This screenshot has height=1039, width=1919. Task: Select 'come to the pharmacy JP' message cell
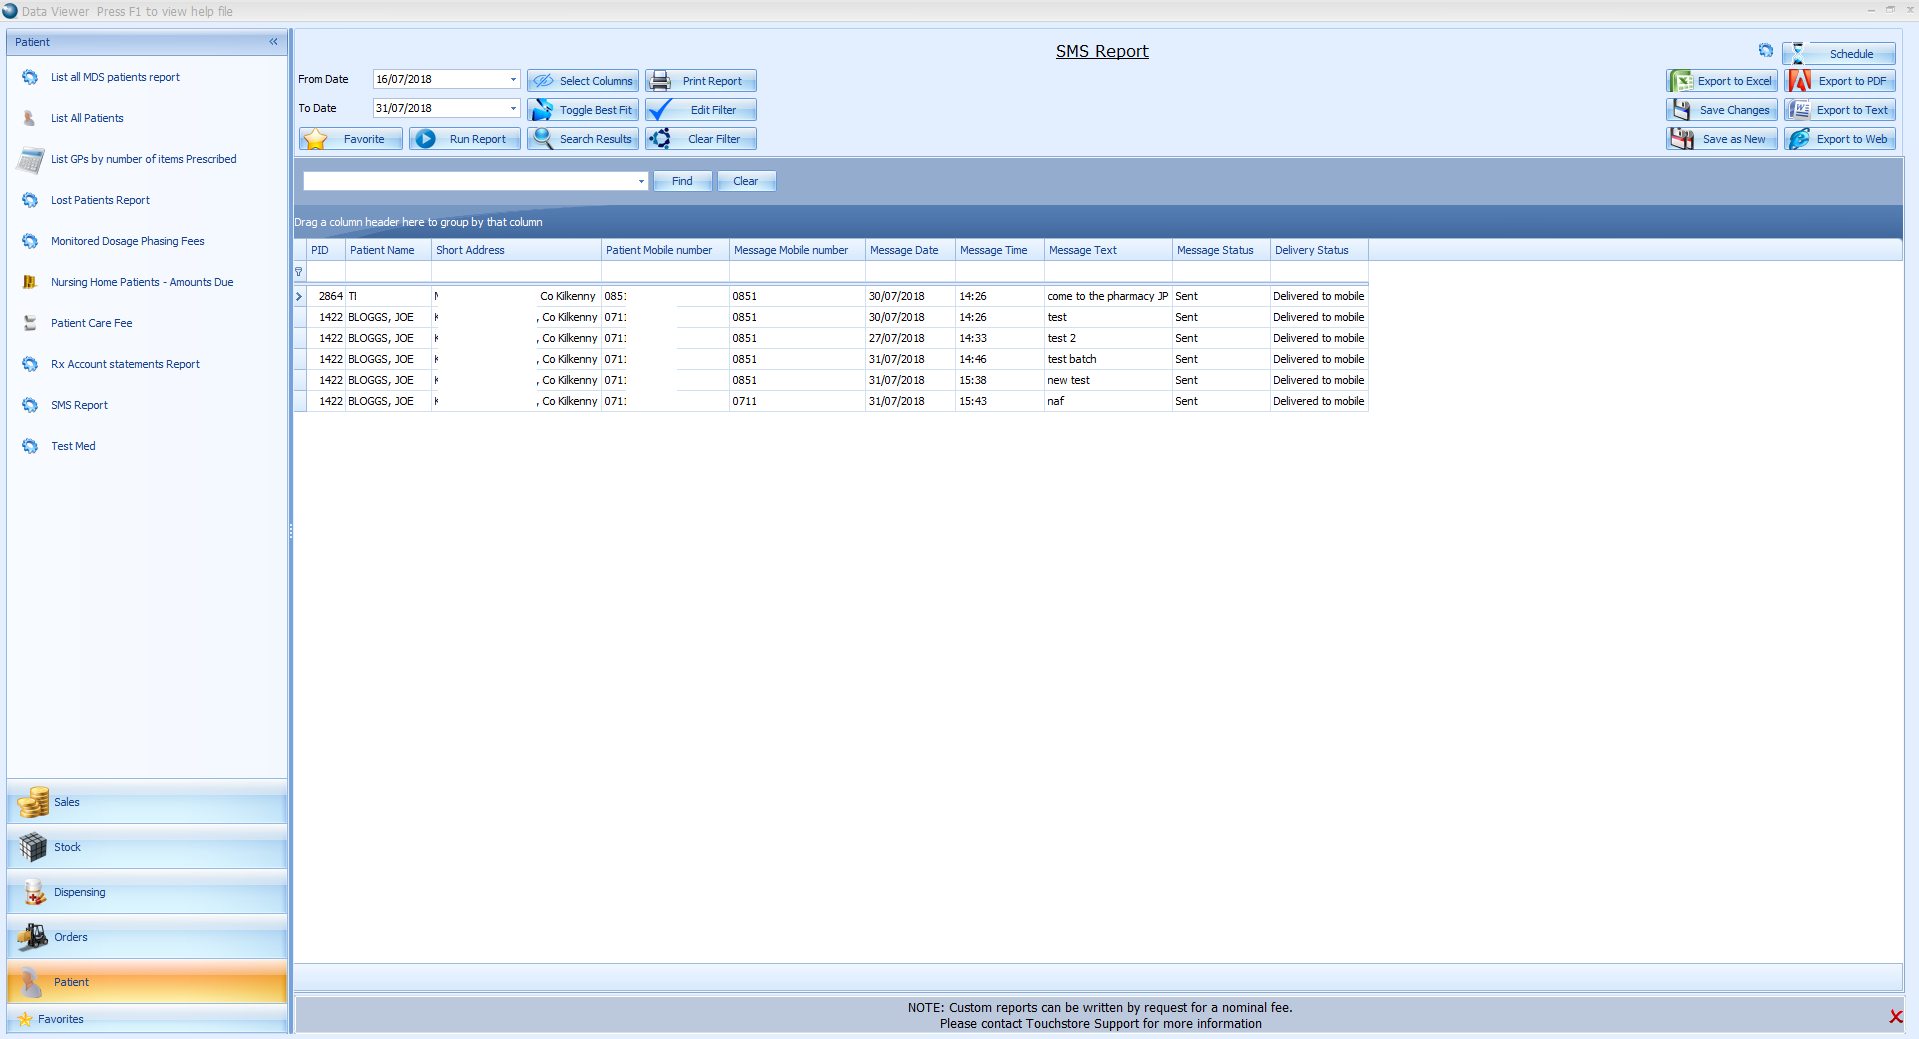[x=1108, y=296]
